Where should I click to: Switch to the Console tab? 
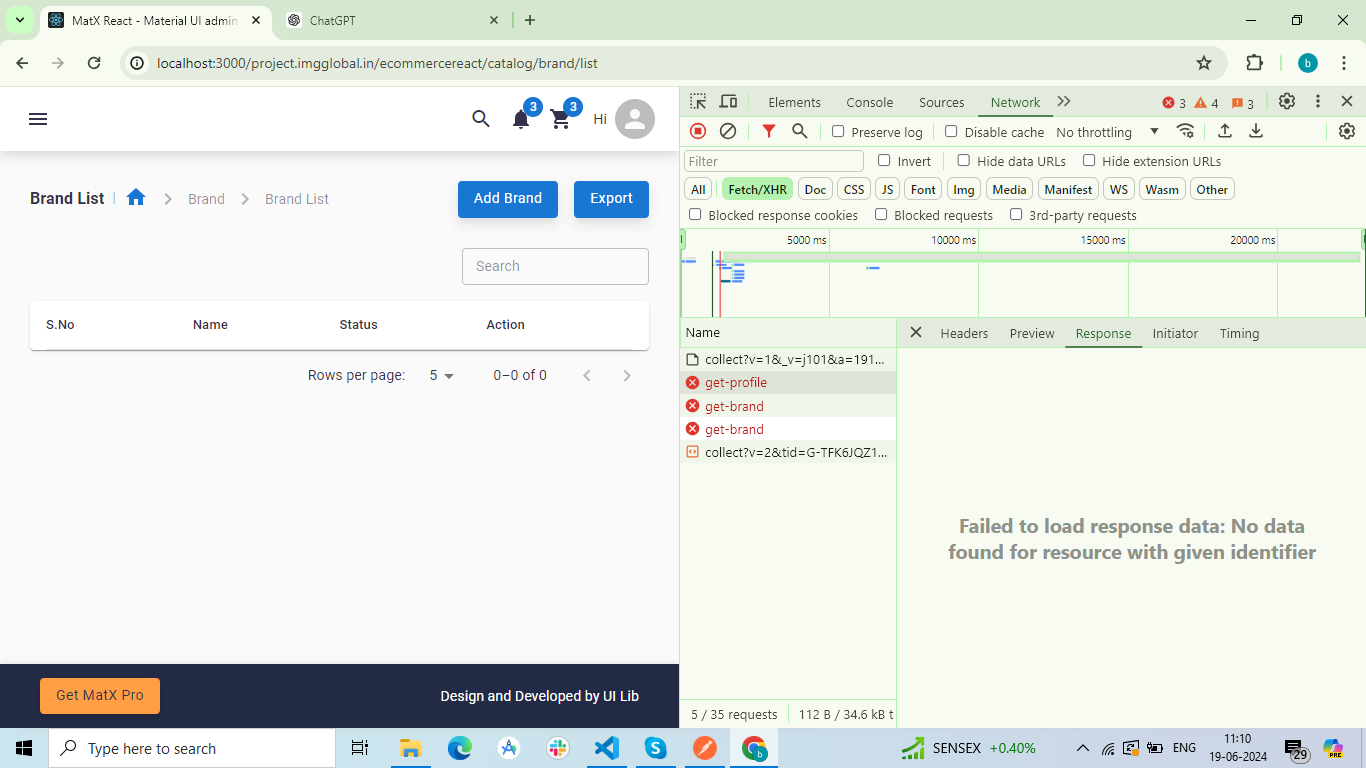(869, 102)
